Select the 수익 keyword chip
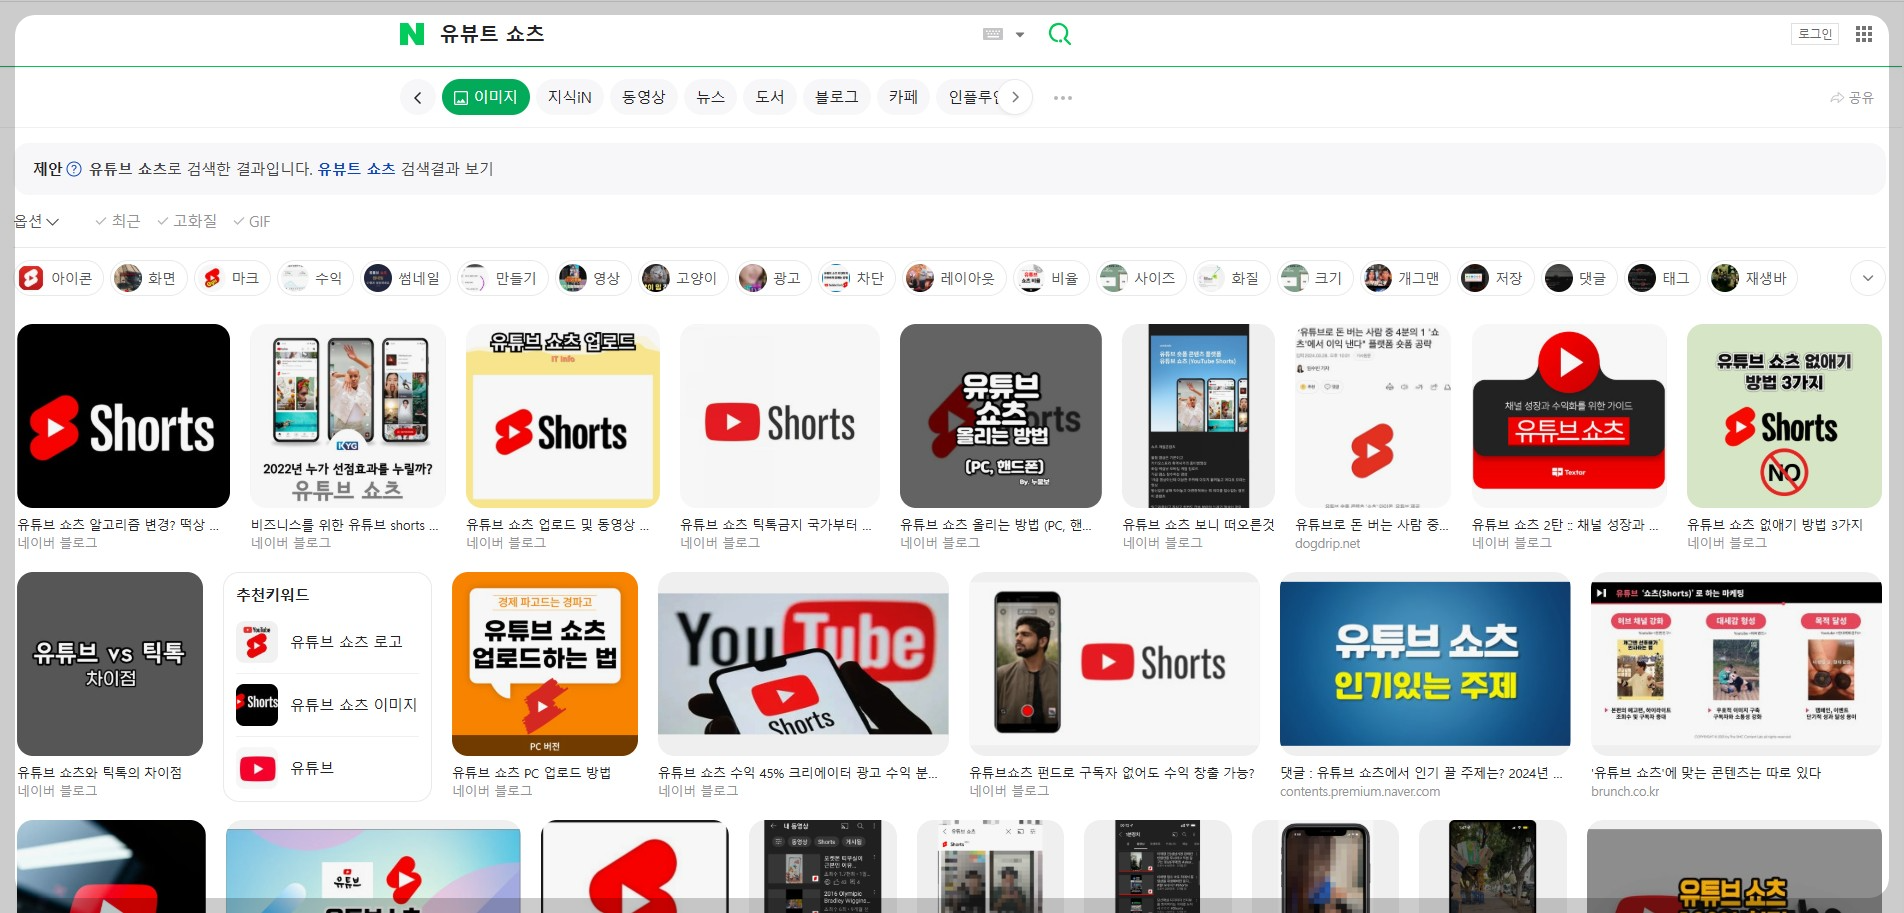This screenshot has width=1904, height=913. (316, 278)
